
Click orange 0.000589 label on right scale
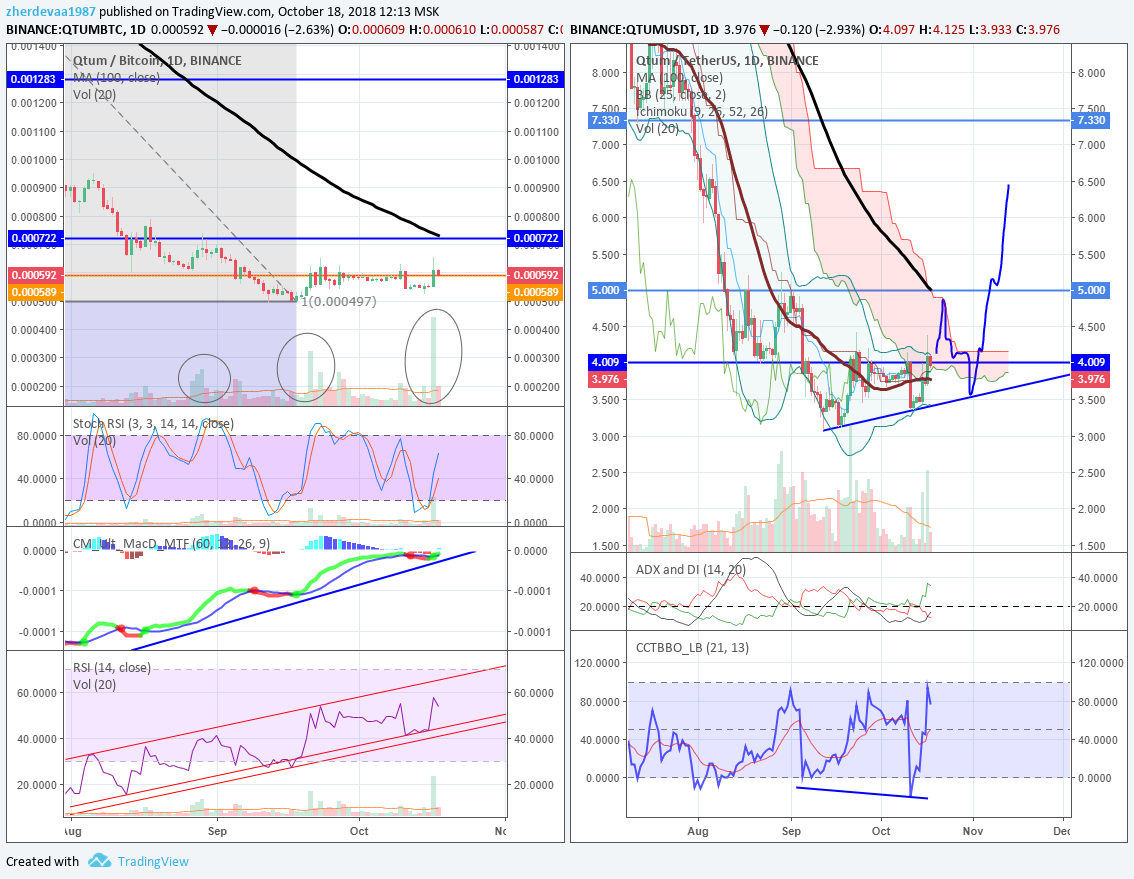[535, 292]
